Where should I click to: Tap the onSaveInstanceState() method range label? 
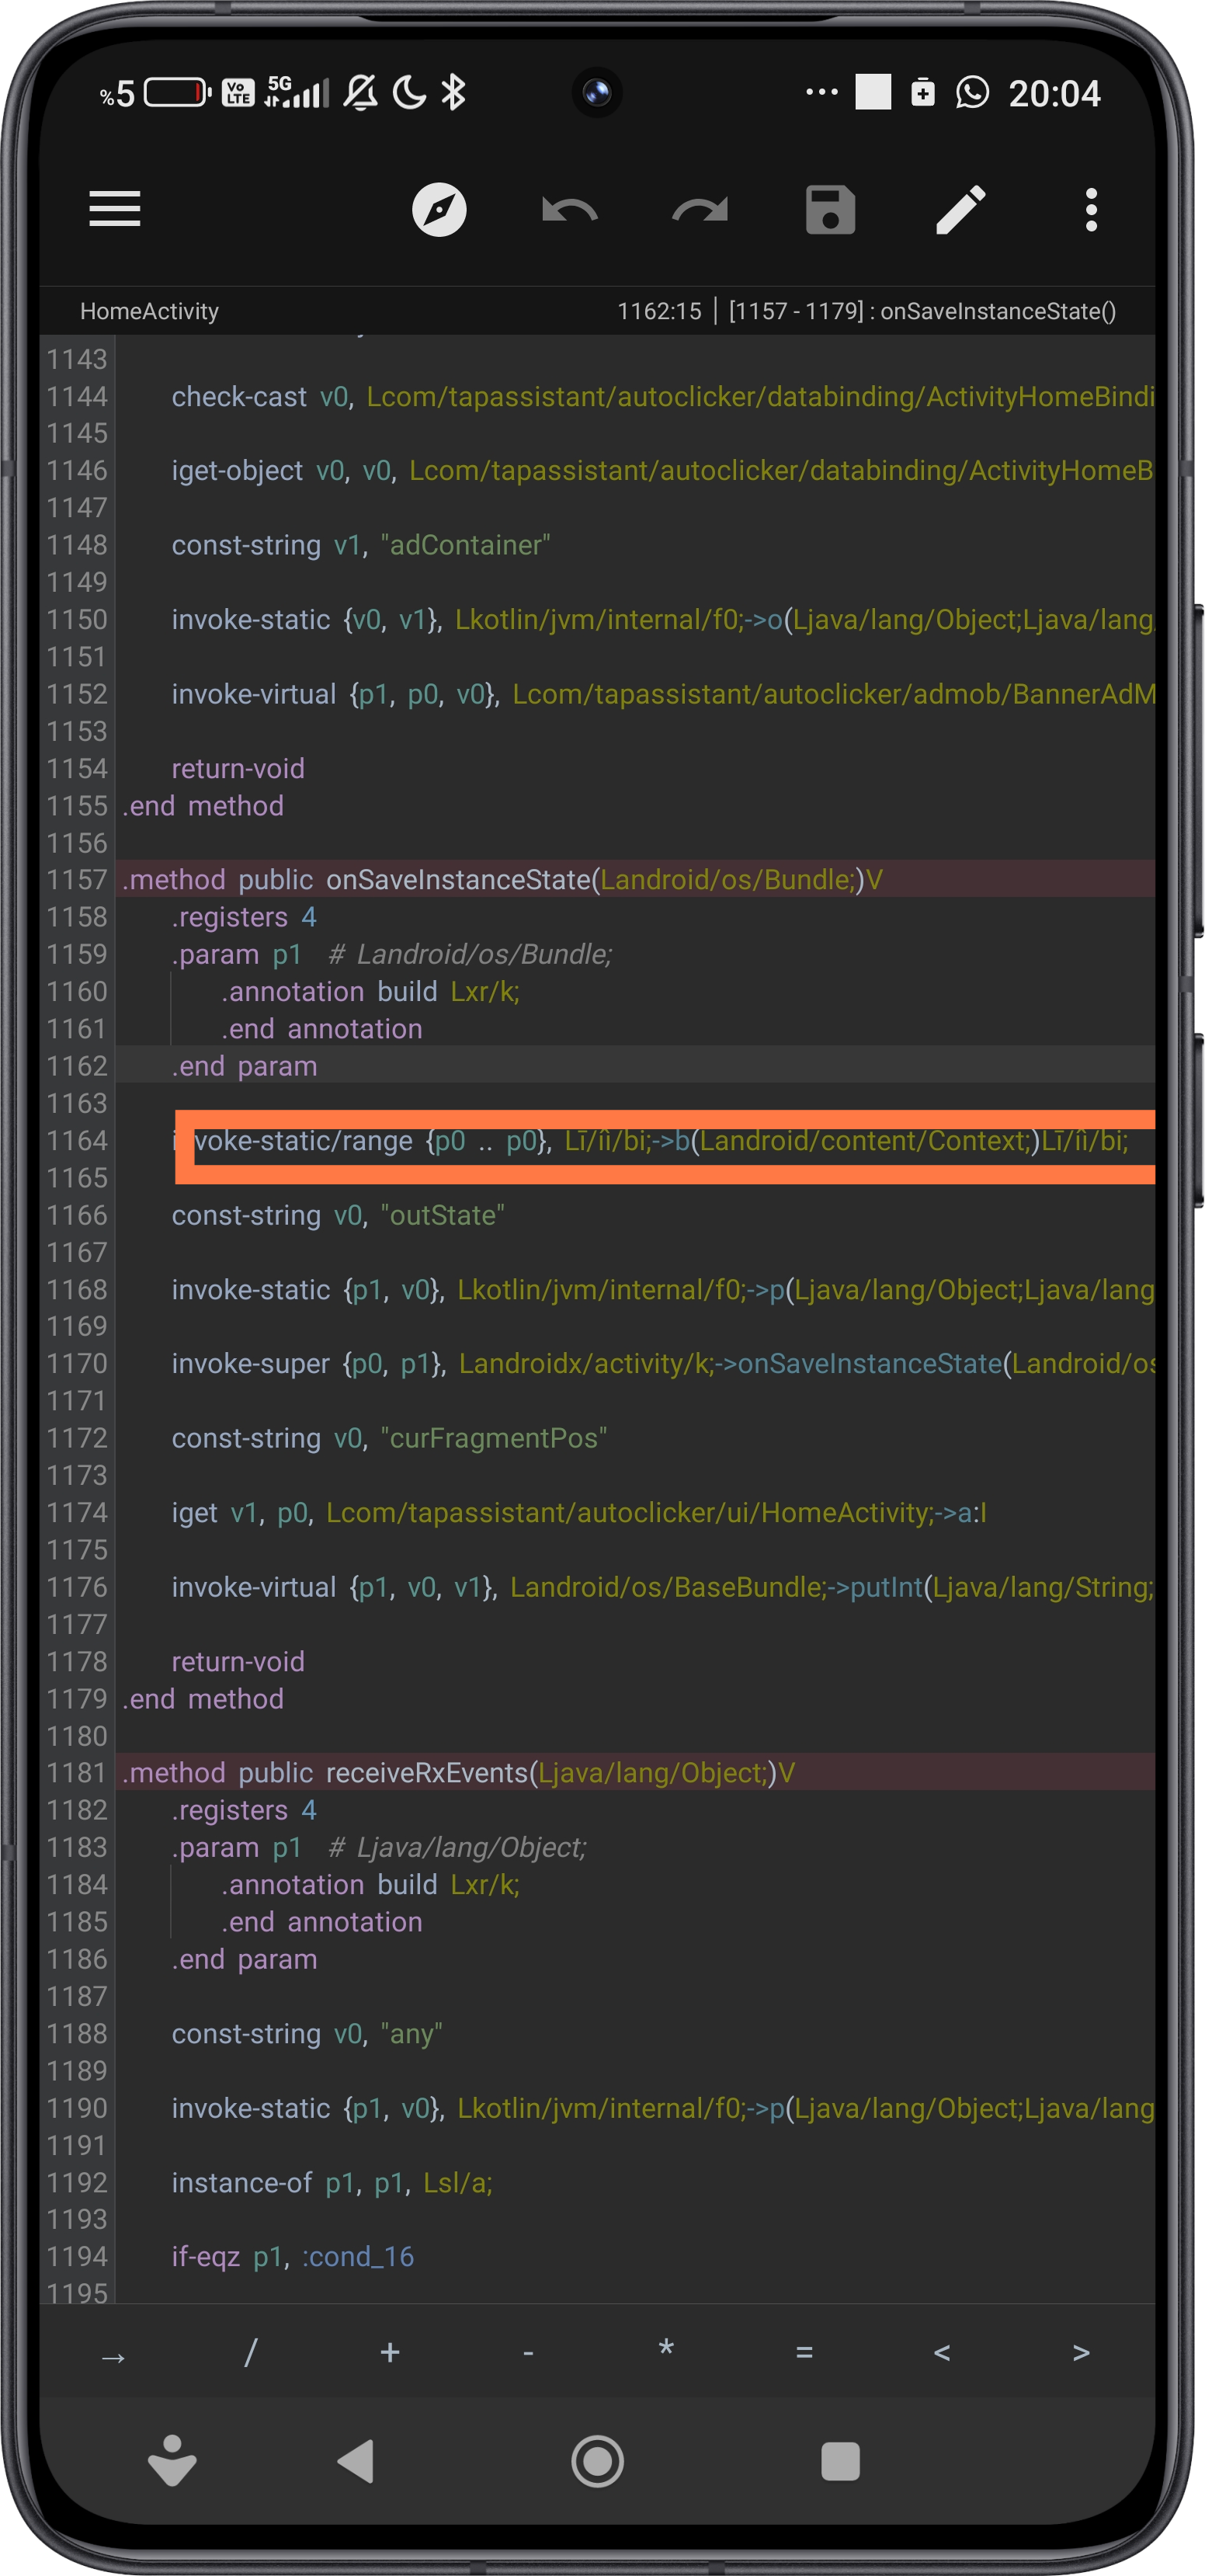921,311
